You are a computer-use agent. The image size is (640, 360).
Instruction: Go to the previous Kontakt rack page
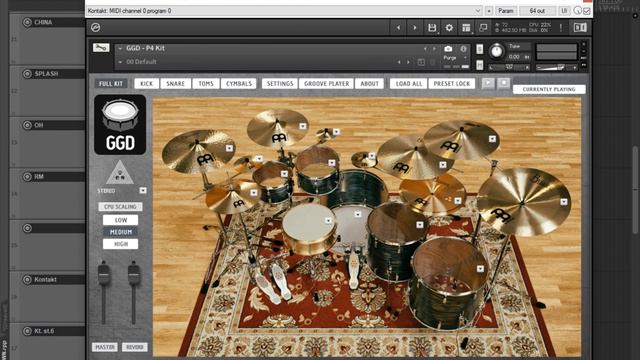pos(398,28)
